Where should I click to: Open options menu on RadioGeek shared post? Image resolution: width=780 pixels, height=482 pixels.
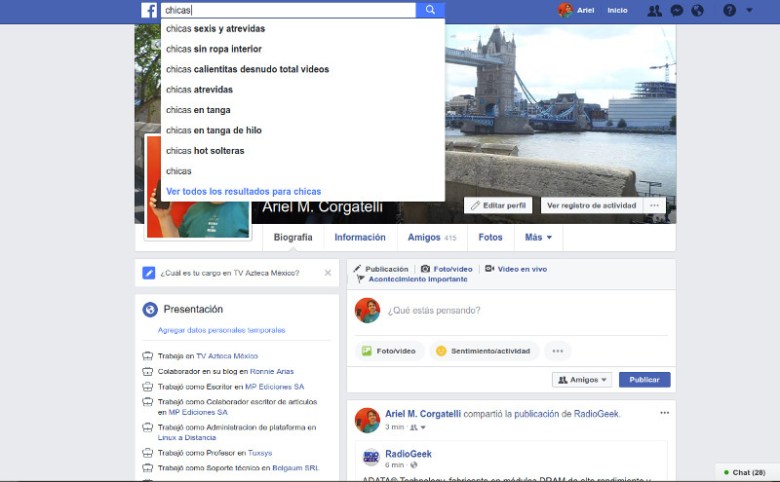point(664,412)
